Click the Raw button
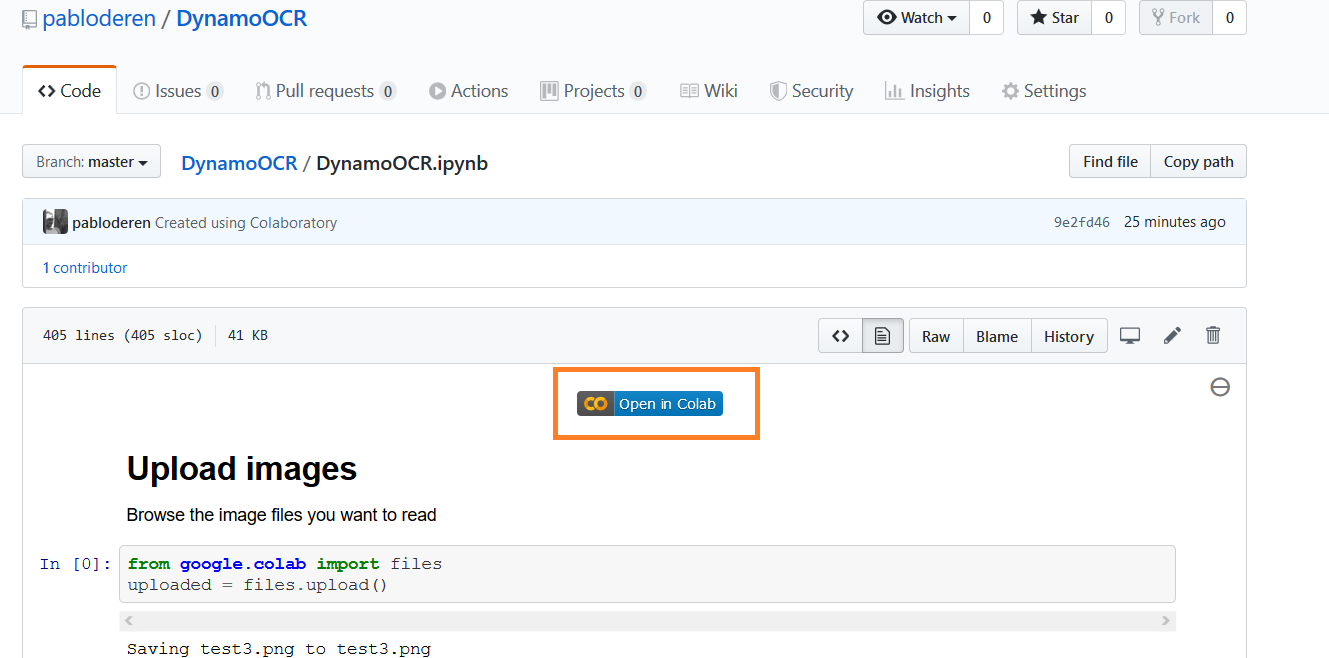This screenshot has height=658, width=1329. click(936, 336)
